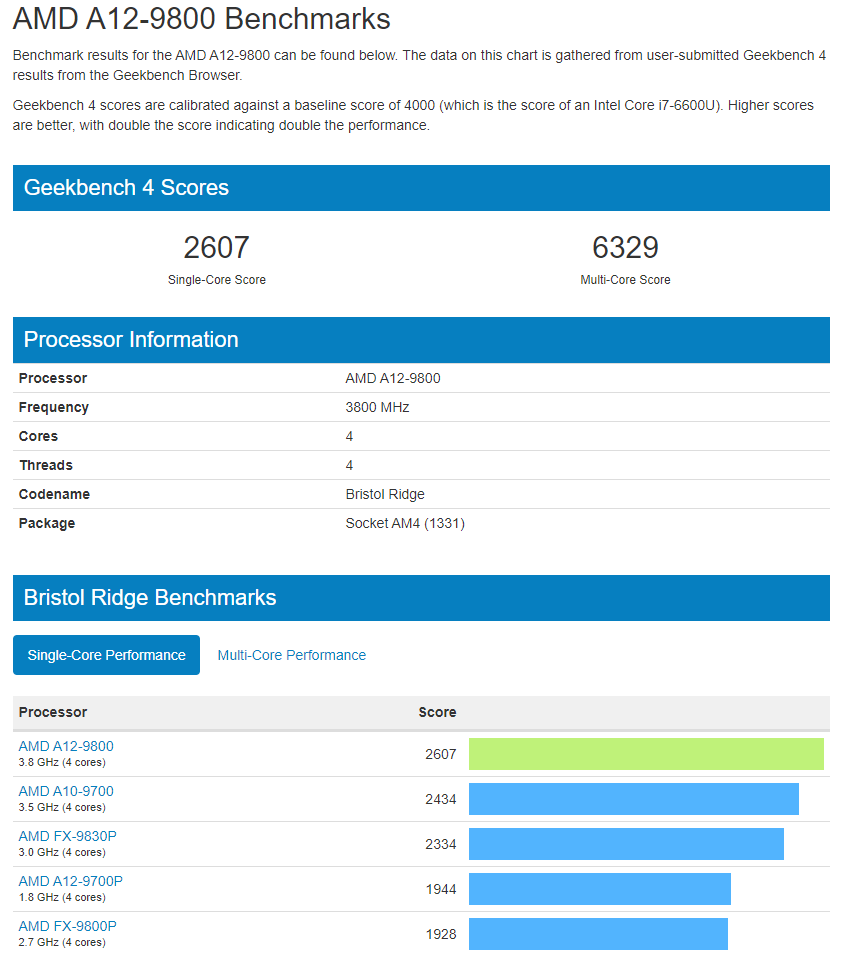This screenshot has height=956, width=864.
Task: Open the AMD FX-9800P processor link
Action: point(67,926)
